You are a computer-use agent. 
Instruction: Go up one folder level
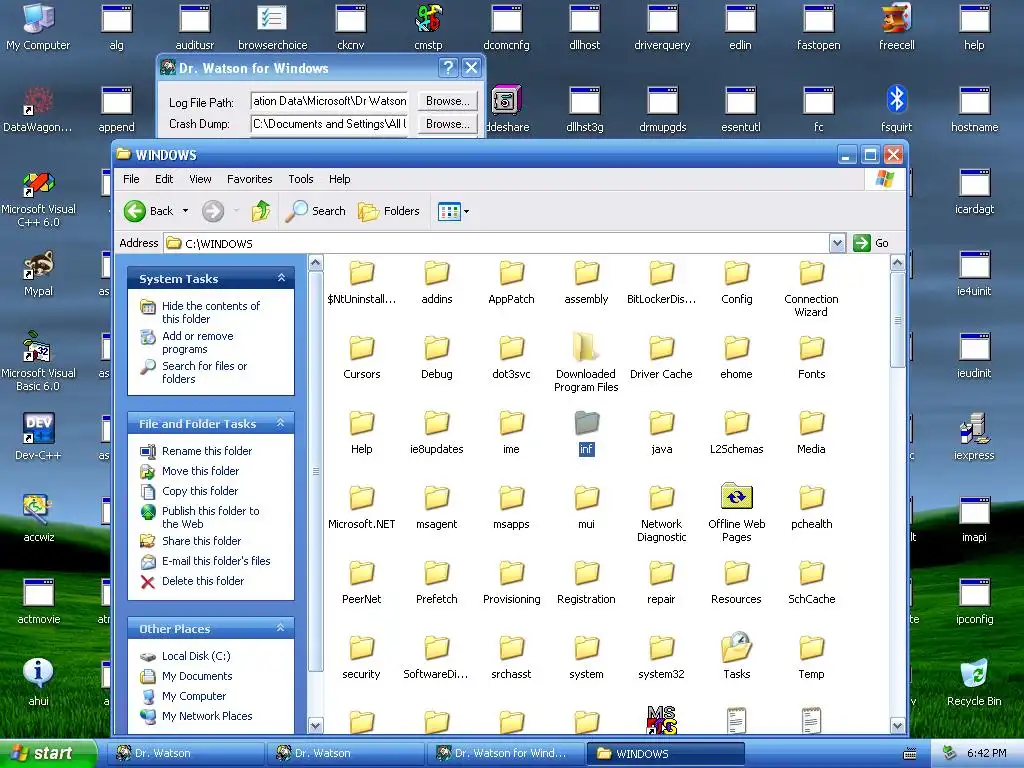click(261, 211)
